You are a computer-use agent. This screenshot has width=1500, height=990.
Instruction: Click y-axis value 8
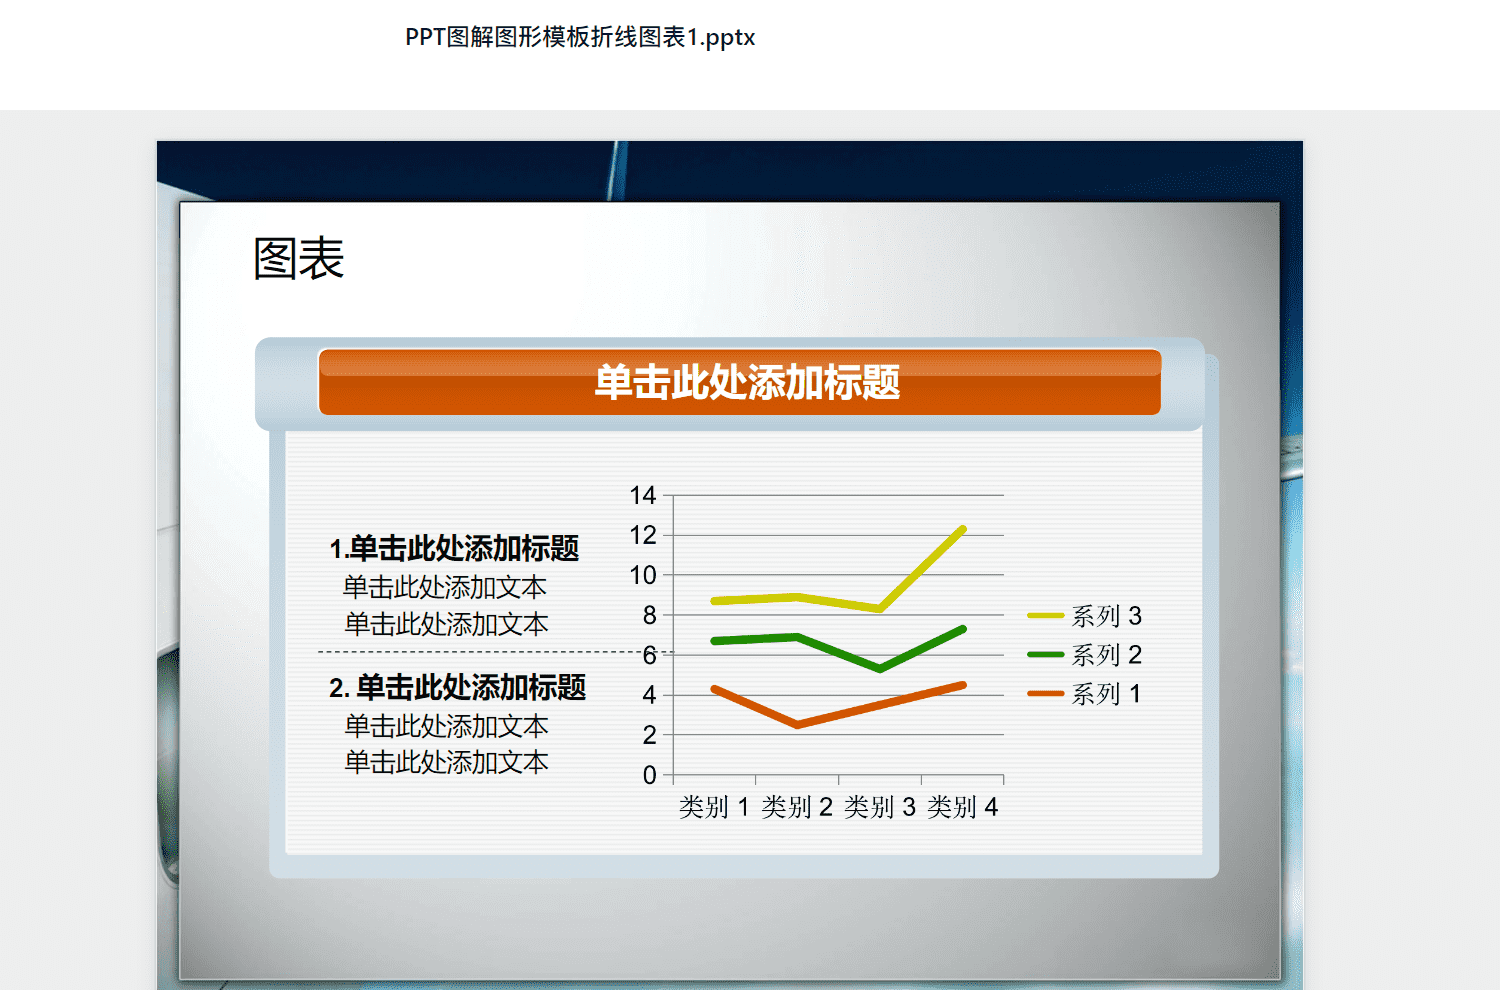click(650, 615)
